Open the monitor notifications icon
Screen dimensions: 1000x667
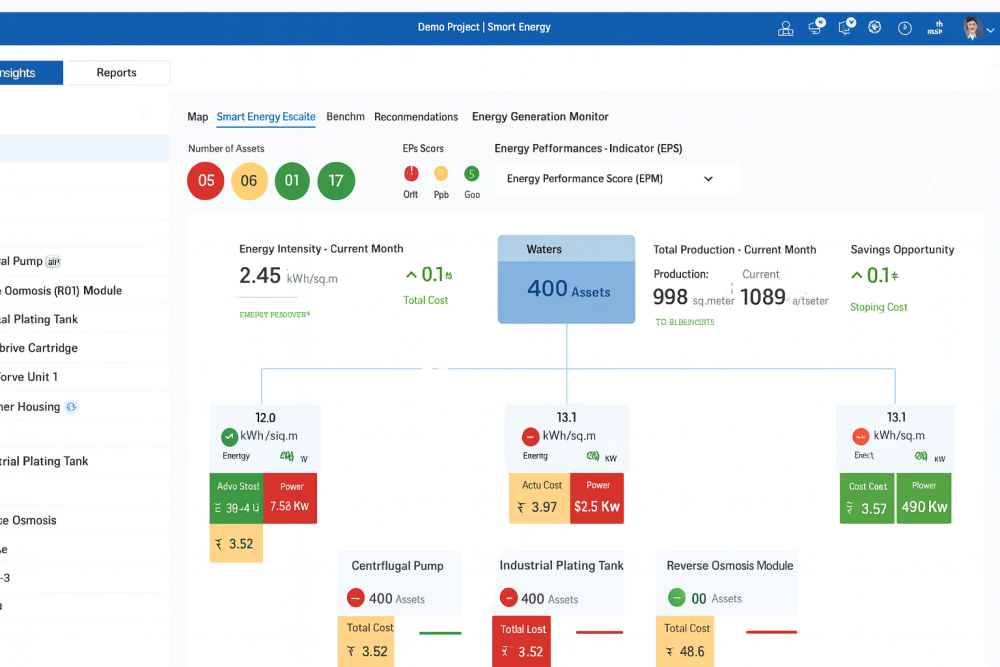816,27
